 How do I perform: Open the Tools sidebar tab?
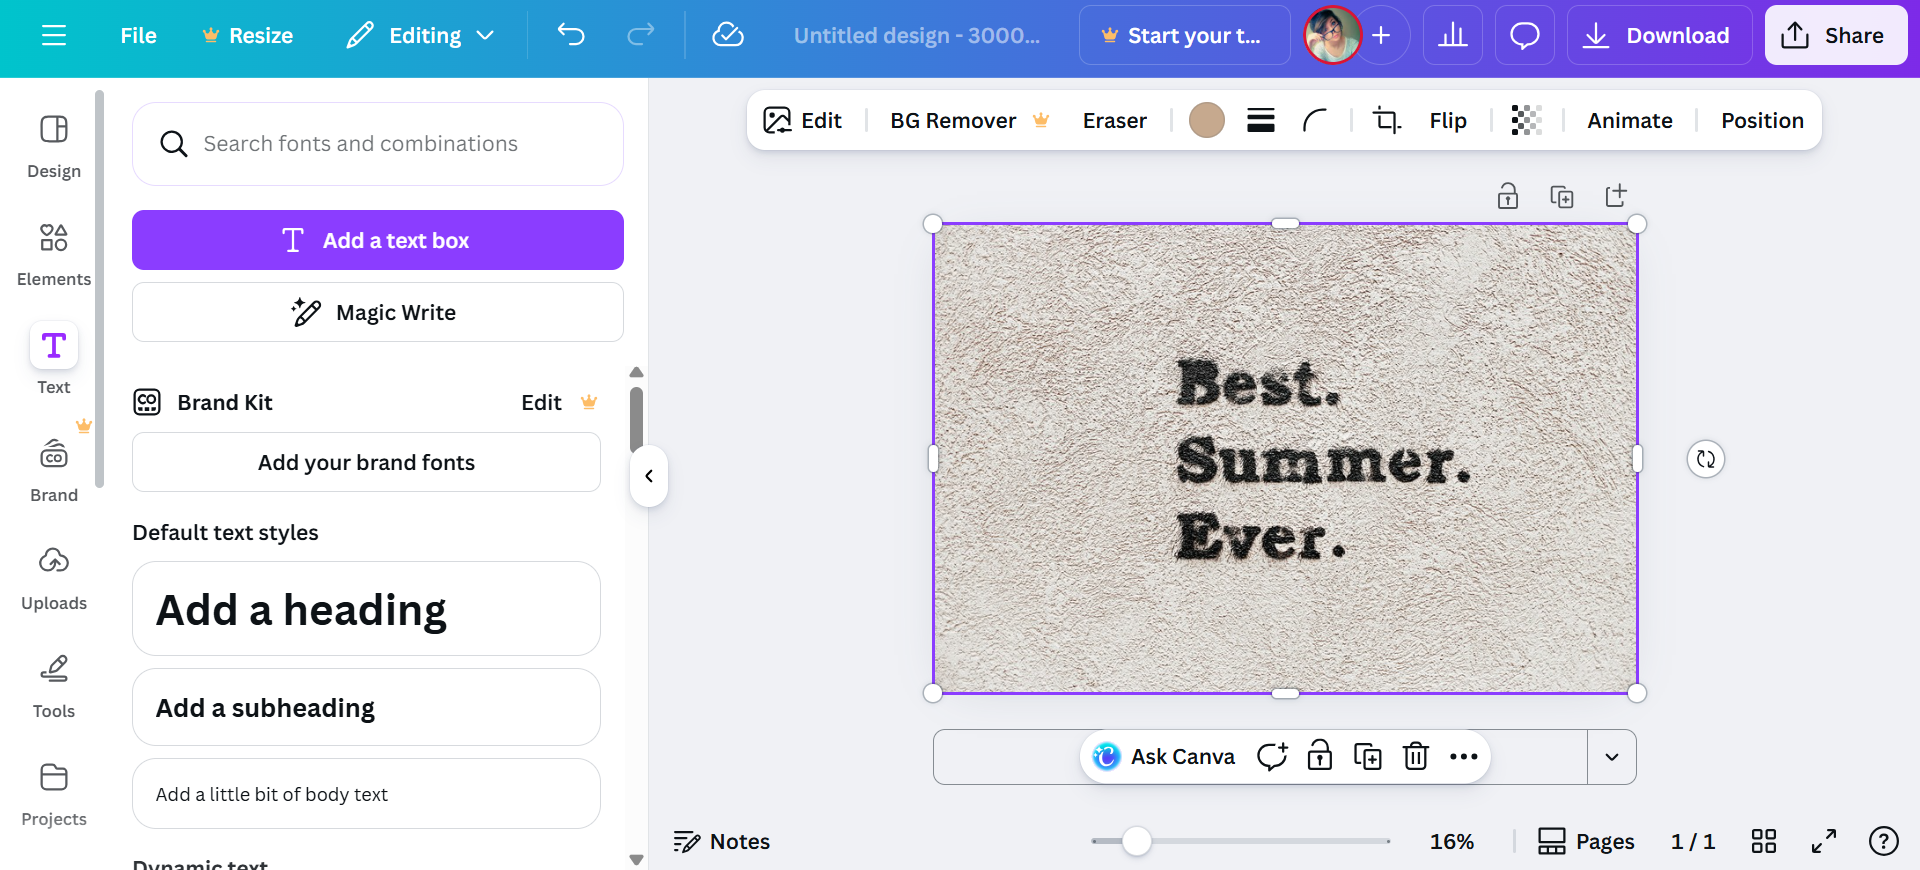point(54,687)
